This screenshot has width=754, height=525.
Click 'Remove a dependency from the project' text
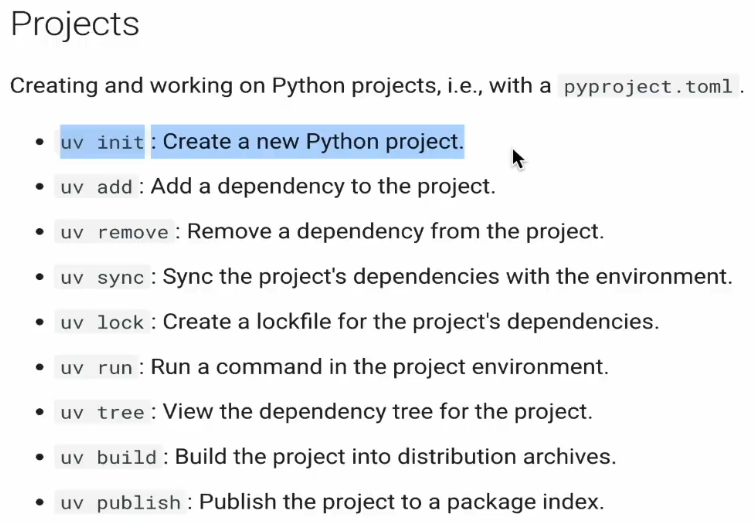[395, 232]
